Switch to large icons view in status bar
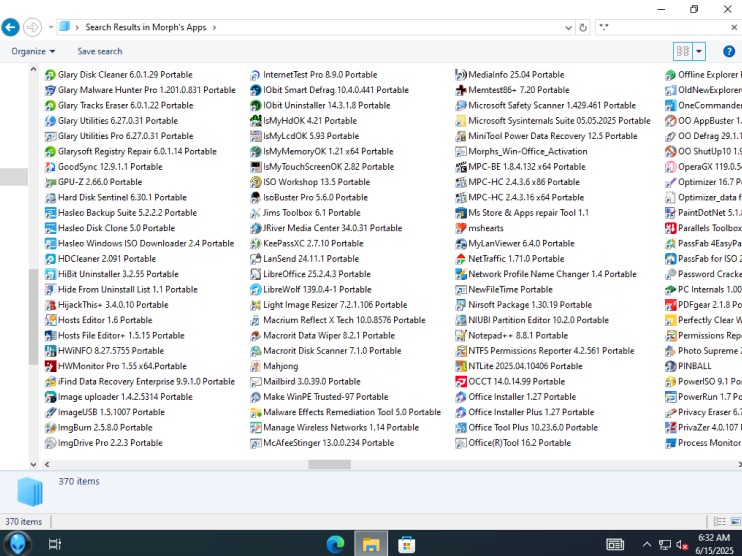Viewport: 742px width, 556px height. [x=735, y=521]
